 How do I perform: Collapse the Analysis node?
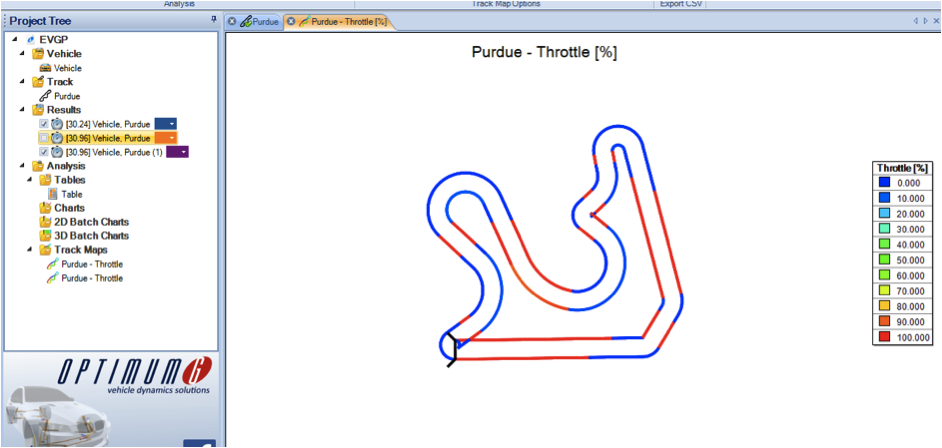pos(22,166)
